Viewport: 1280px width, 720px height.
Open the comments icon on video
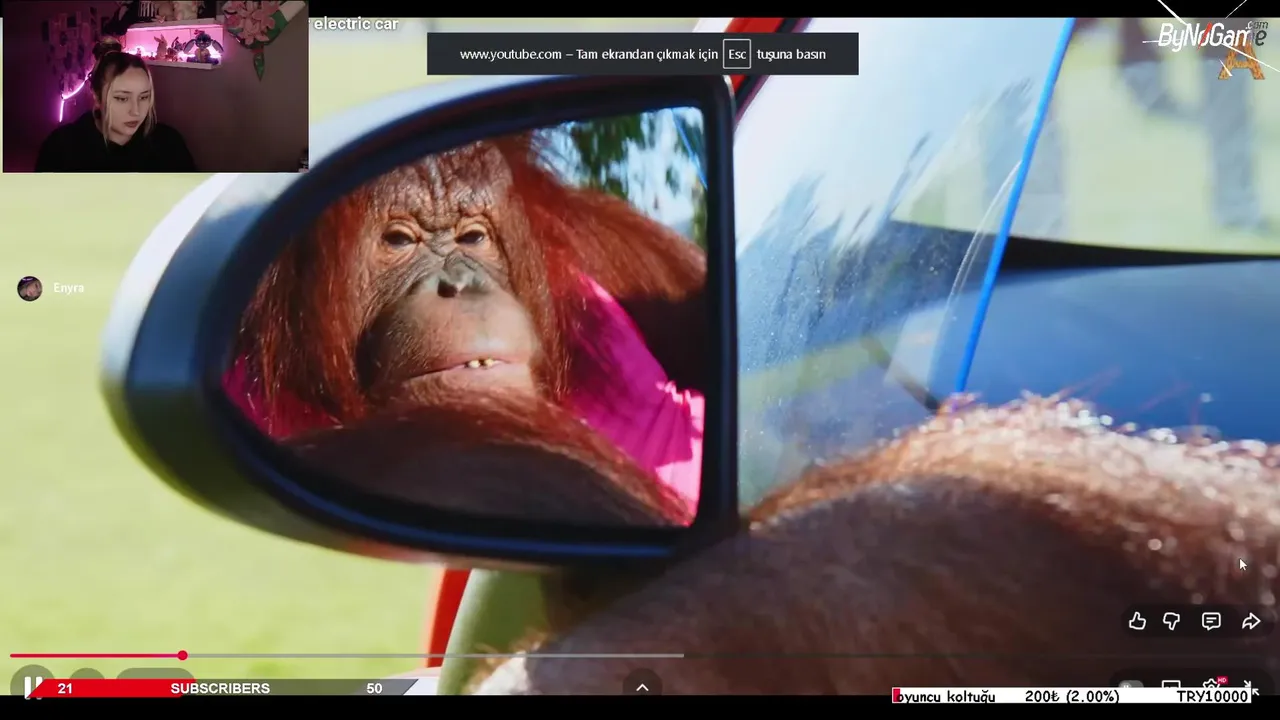point(1211,621)
